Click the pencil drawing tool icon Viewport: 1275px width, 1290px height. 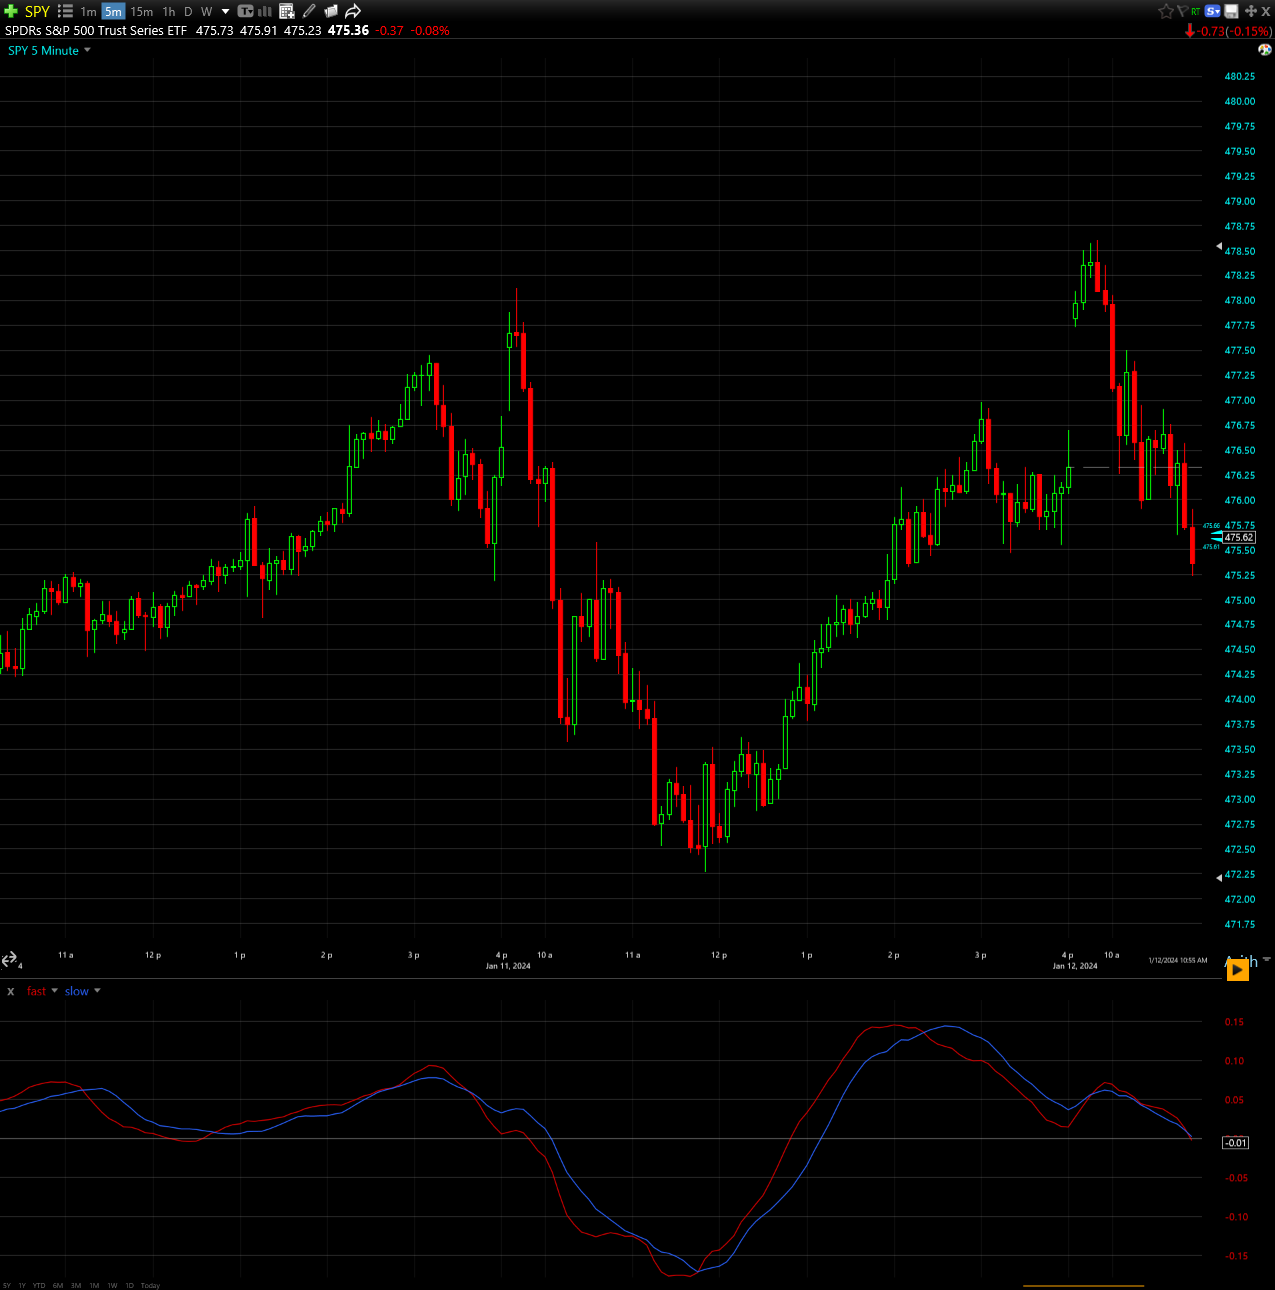click(309, 11)
